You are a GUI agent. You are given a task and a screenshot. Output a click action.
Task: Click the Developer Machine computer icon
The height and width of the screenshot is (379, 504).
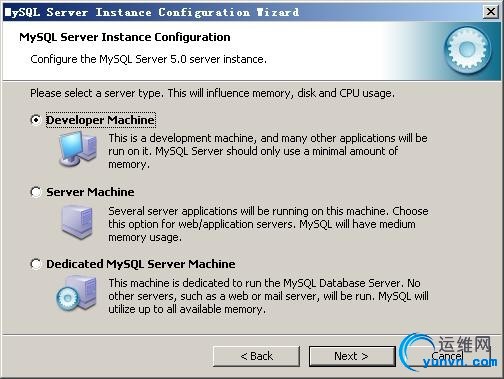click(x=78, y=149)
